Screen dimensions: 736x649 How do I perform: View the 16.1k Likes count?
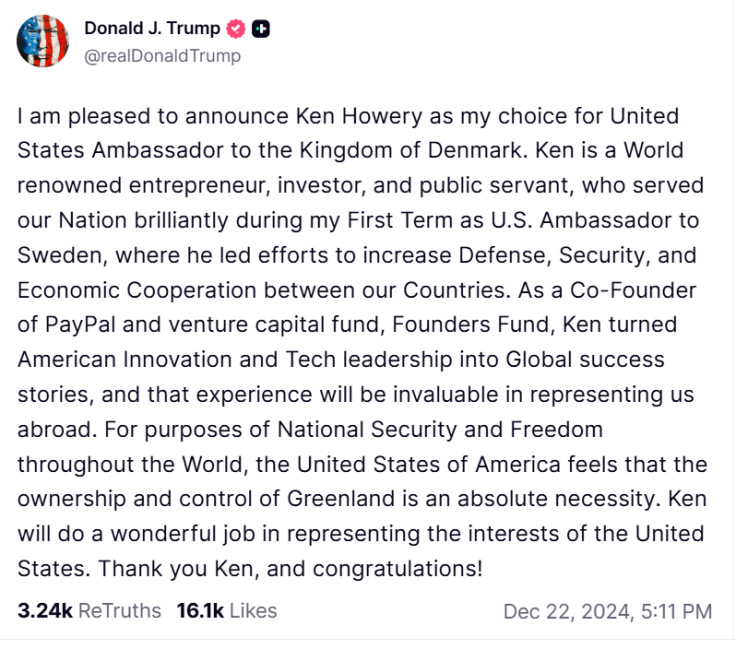point(200,610)
